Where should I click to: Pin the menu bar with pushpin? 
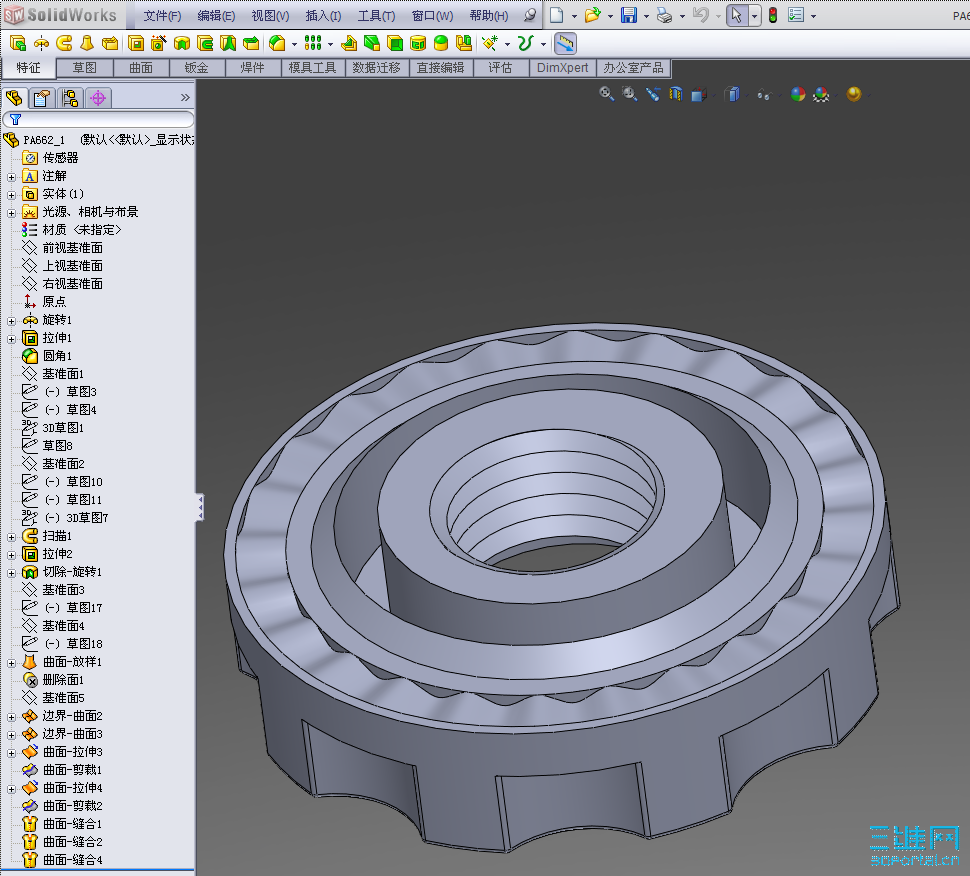[x=530, y=15]
